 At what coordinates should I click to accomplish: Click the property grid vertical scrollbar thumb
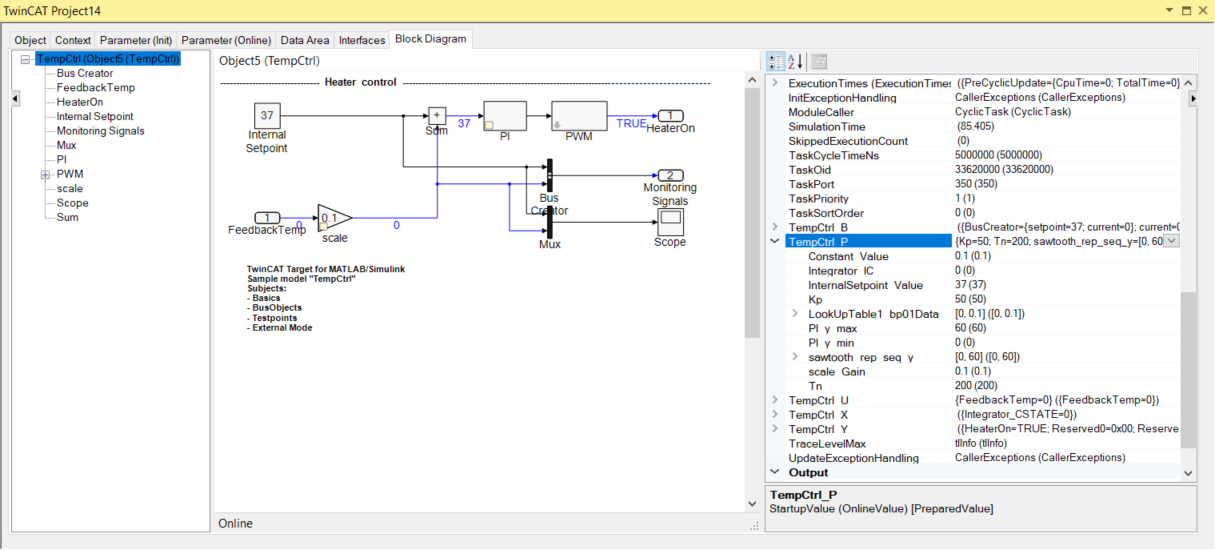coord(1188,370)
